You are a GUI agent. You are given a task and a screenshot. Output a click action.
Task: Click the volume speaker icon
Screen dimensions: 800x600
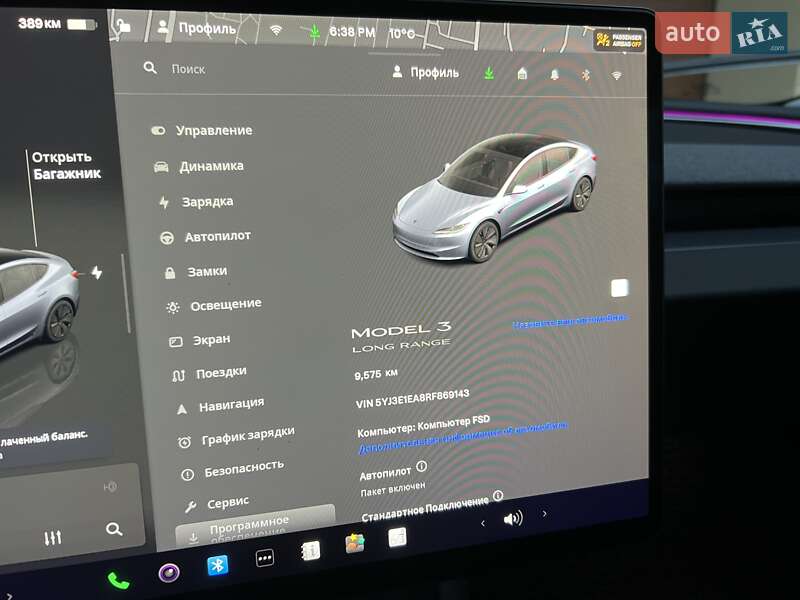click(x=513, y=518)
